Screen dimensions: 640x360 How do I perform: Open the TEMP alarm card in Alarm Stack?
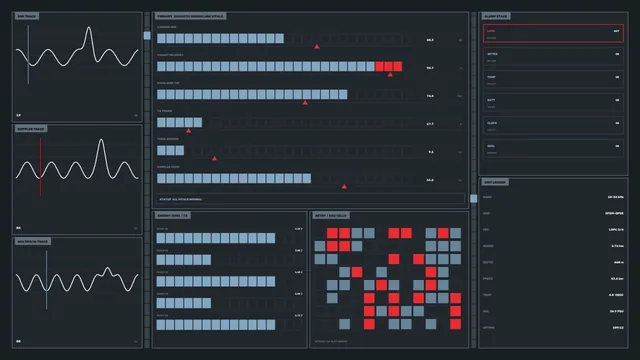tap(553, 80)
